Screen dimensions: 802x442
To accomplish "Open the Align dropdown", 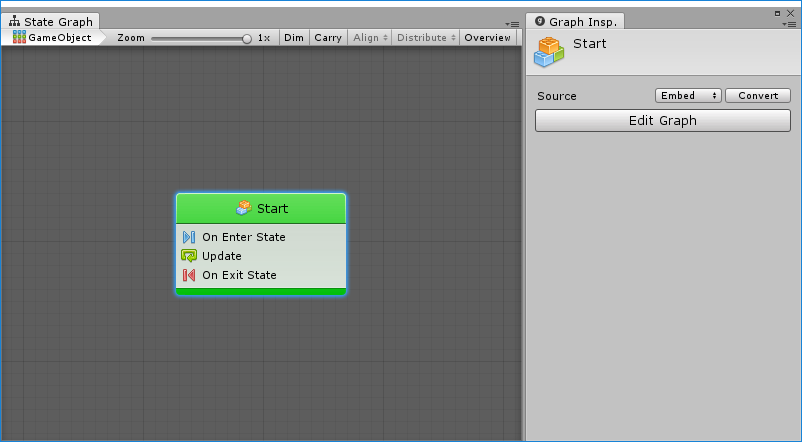I will tap(369, 37).
